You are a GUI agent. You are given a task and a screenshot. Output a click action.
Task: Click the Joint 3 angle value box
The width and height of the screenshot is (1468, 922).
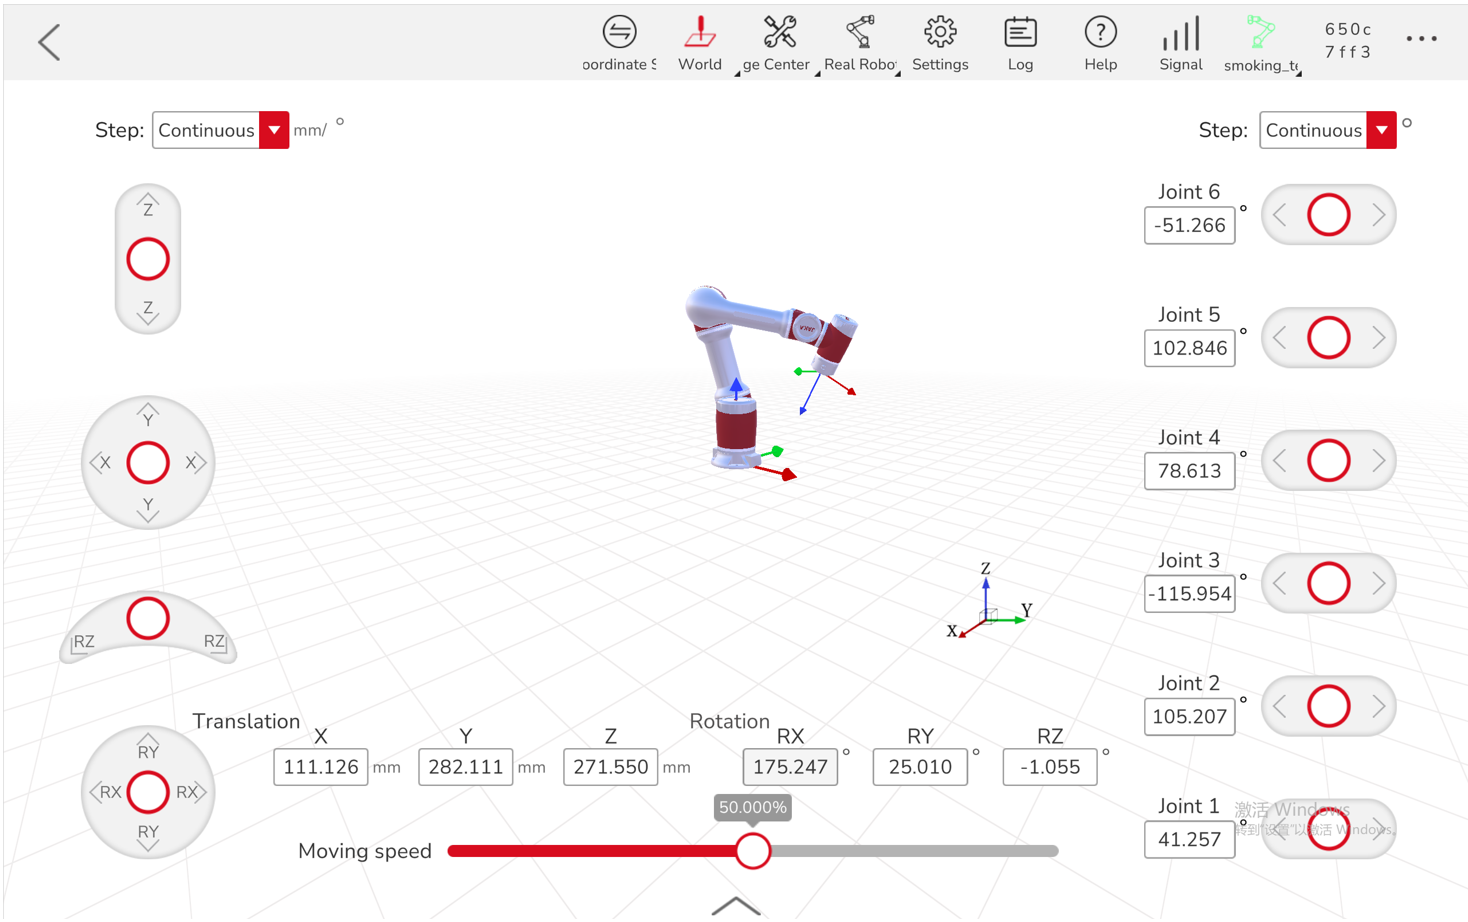click(x=1189, y=593)
